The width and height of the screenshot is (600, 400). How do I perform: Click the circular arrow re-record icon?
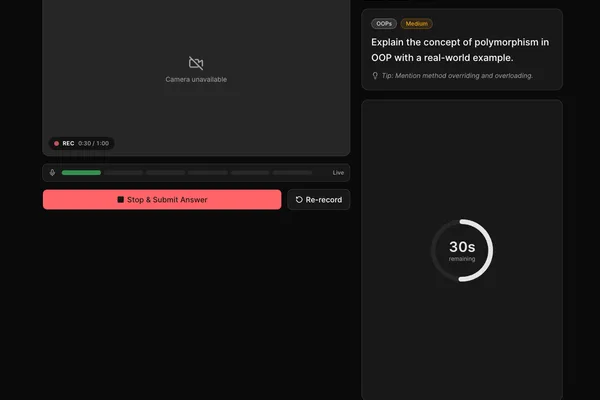pos(299,199)
